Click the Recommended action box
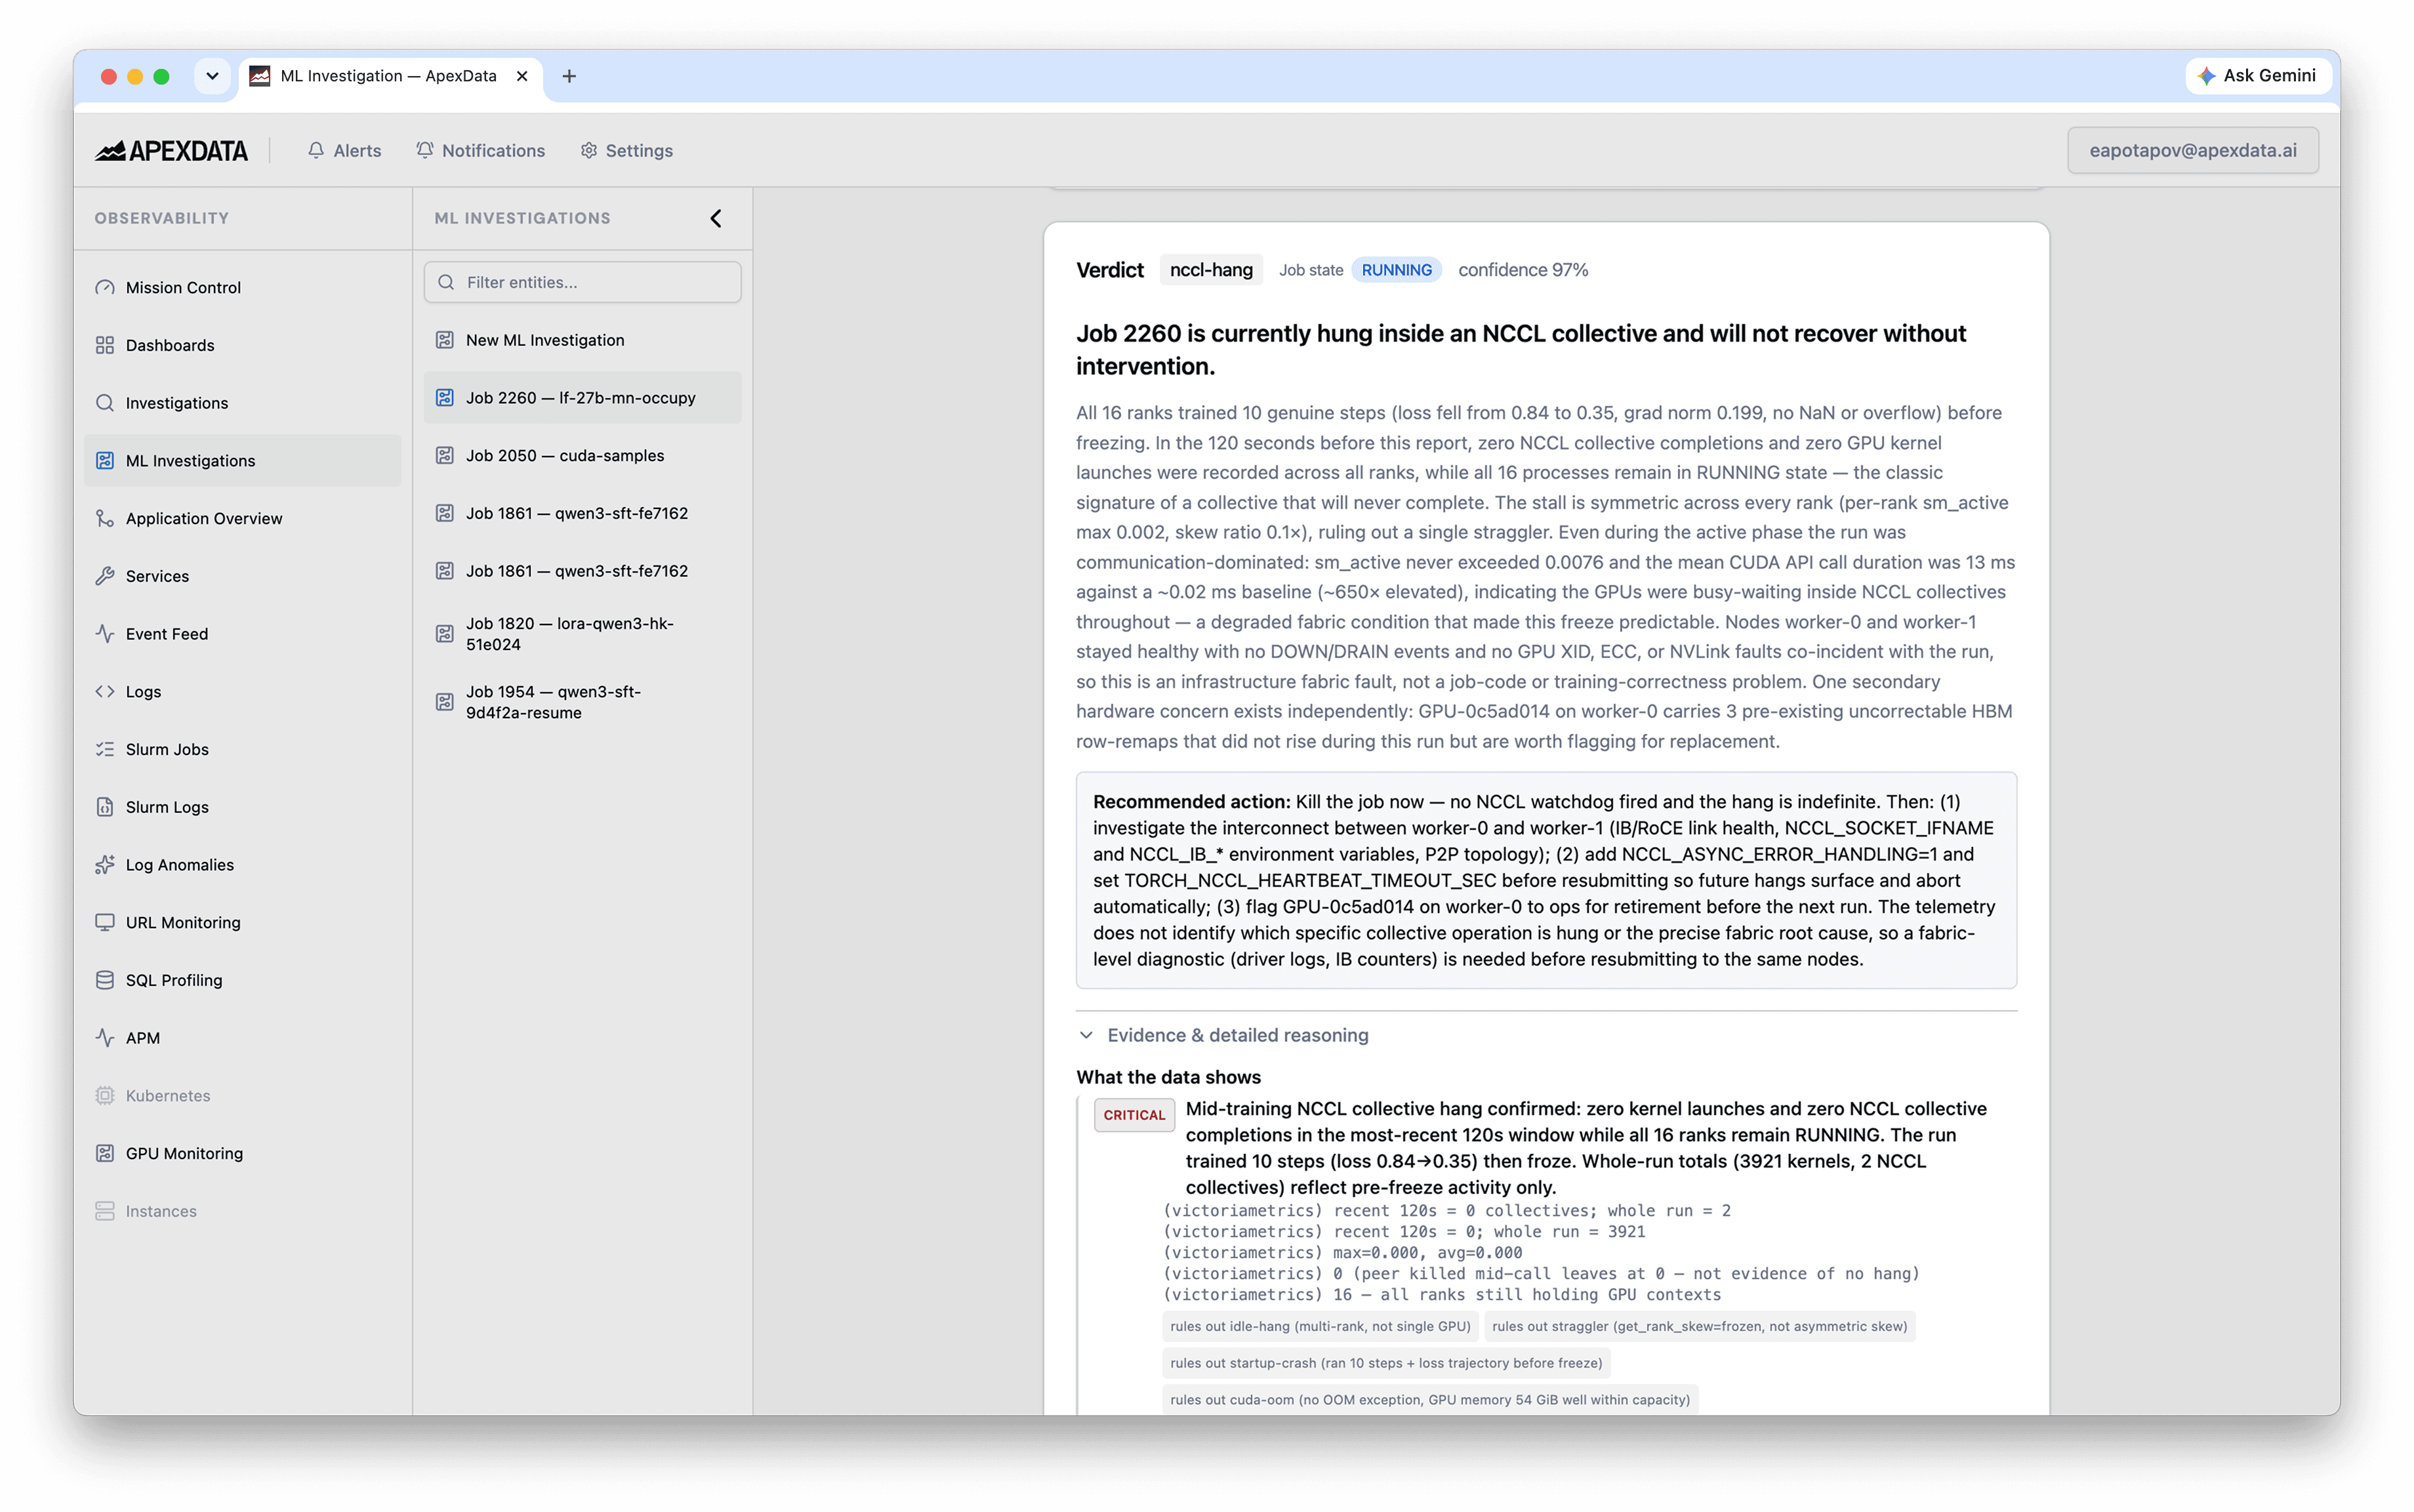This screenshot has width=2414, height=1512. click(x=1546, y=880)
